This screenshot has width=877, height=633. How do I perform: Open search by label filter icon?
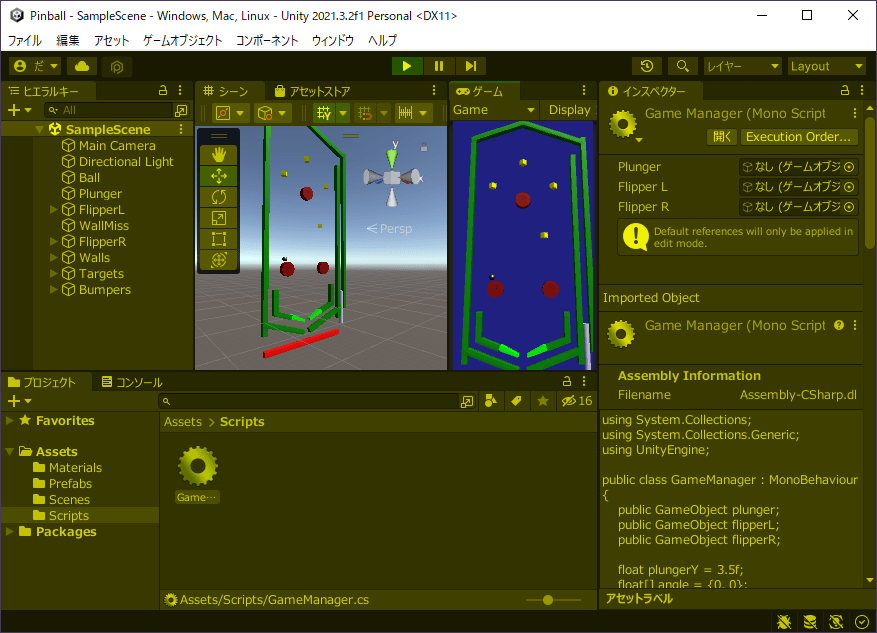click(516, 401)
